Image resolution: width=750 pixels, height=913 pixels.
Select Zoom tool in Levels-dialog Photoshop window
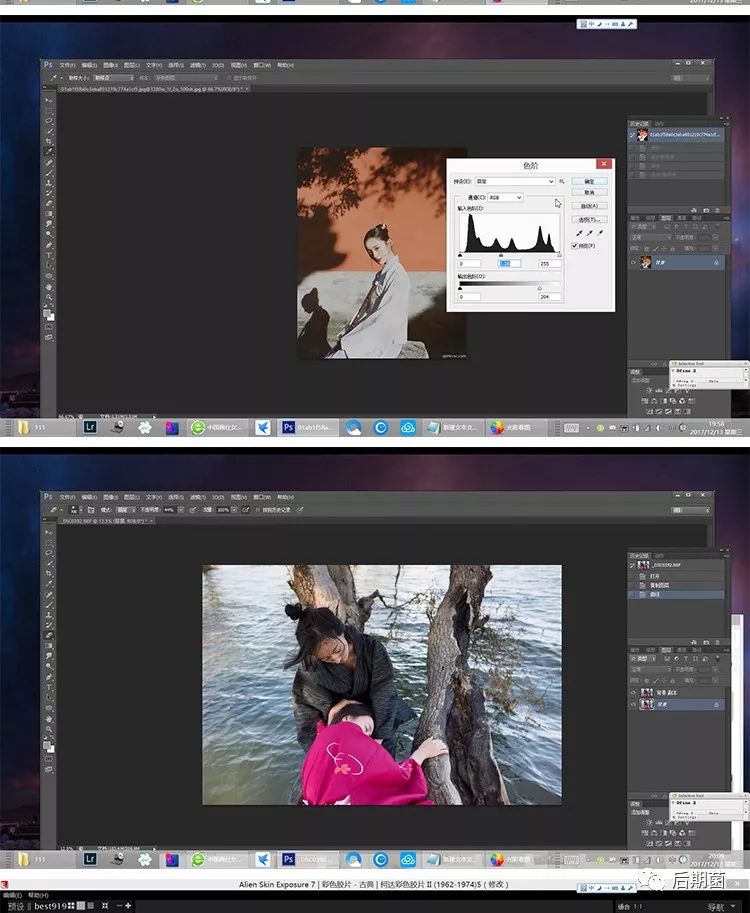[x=49, y=296]
